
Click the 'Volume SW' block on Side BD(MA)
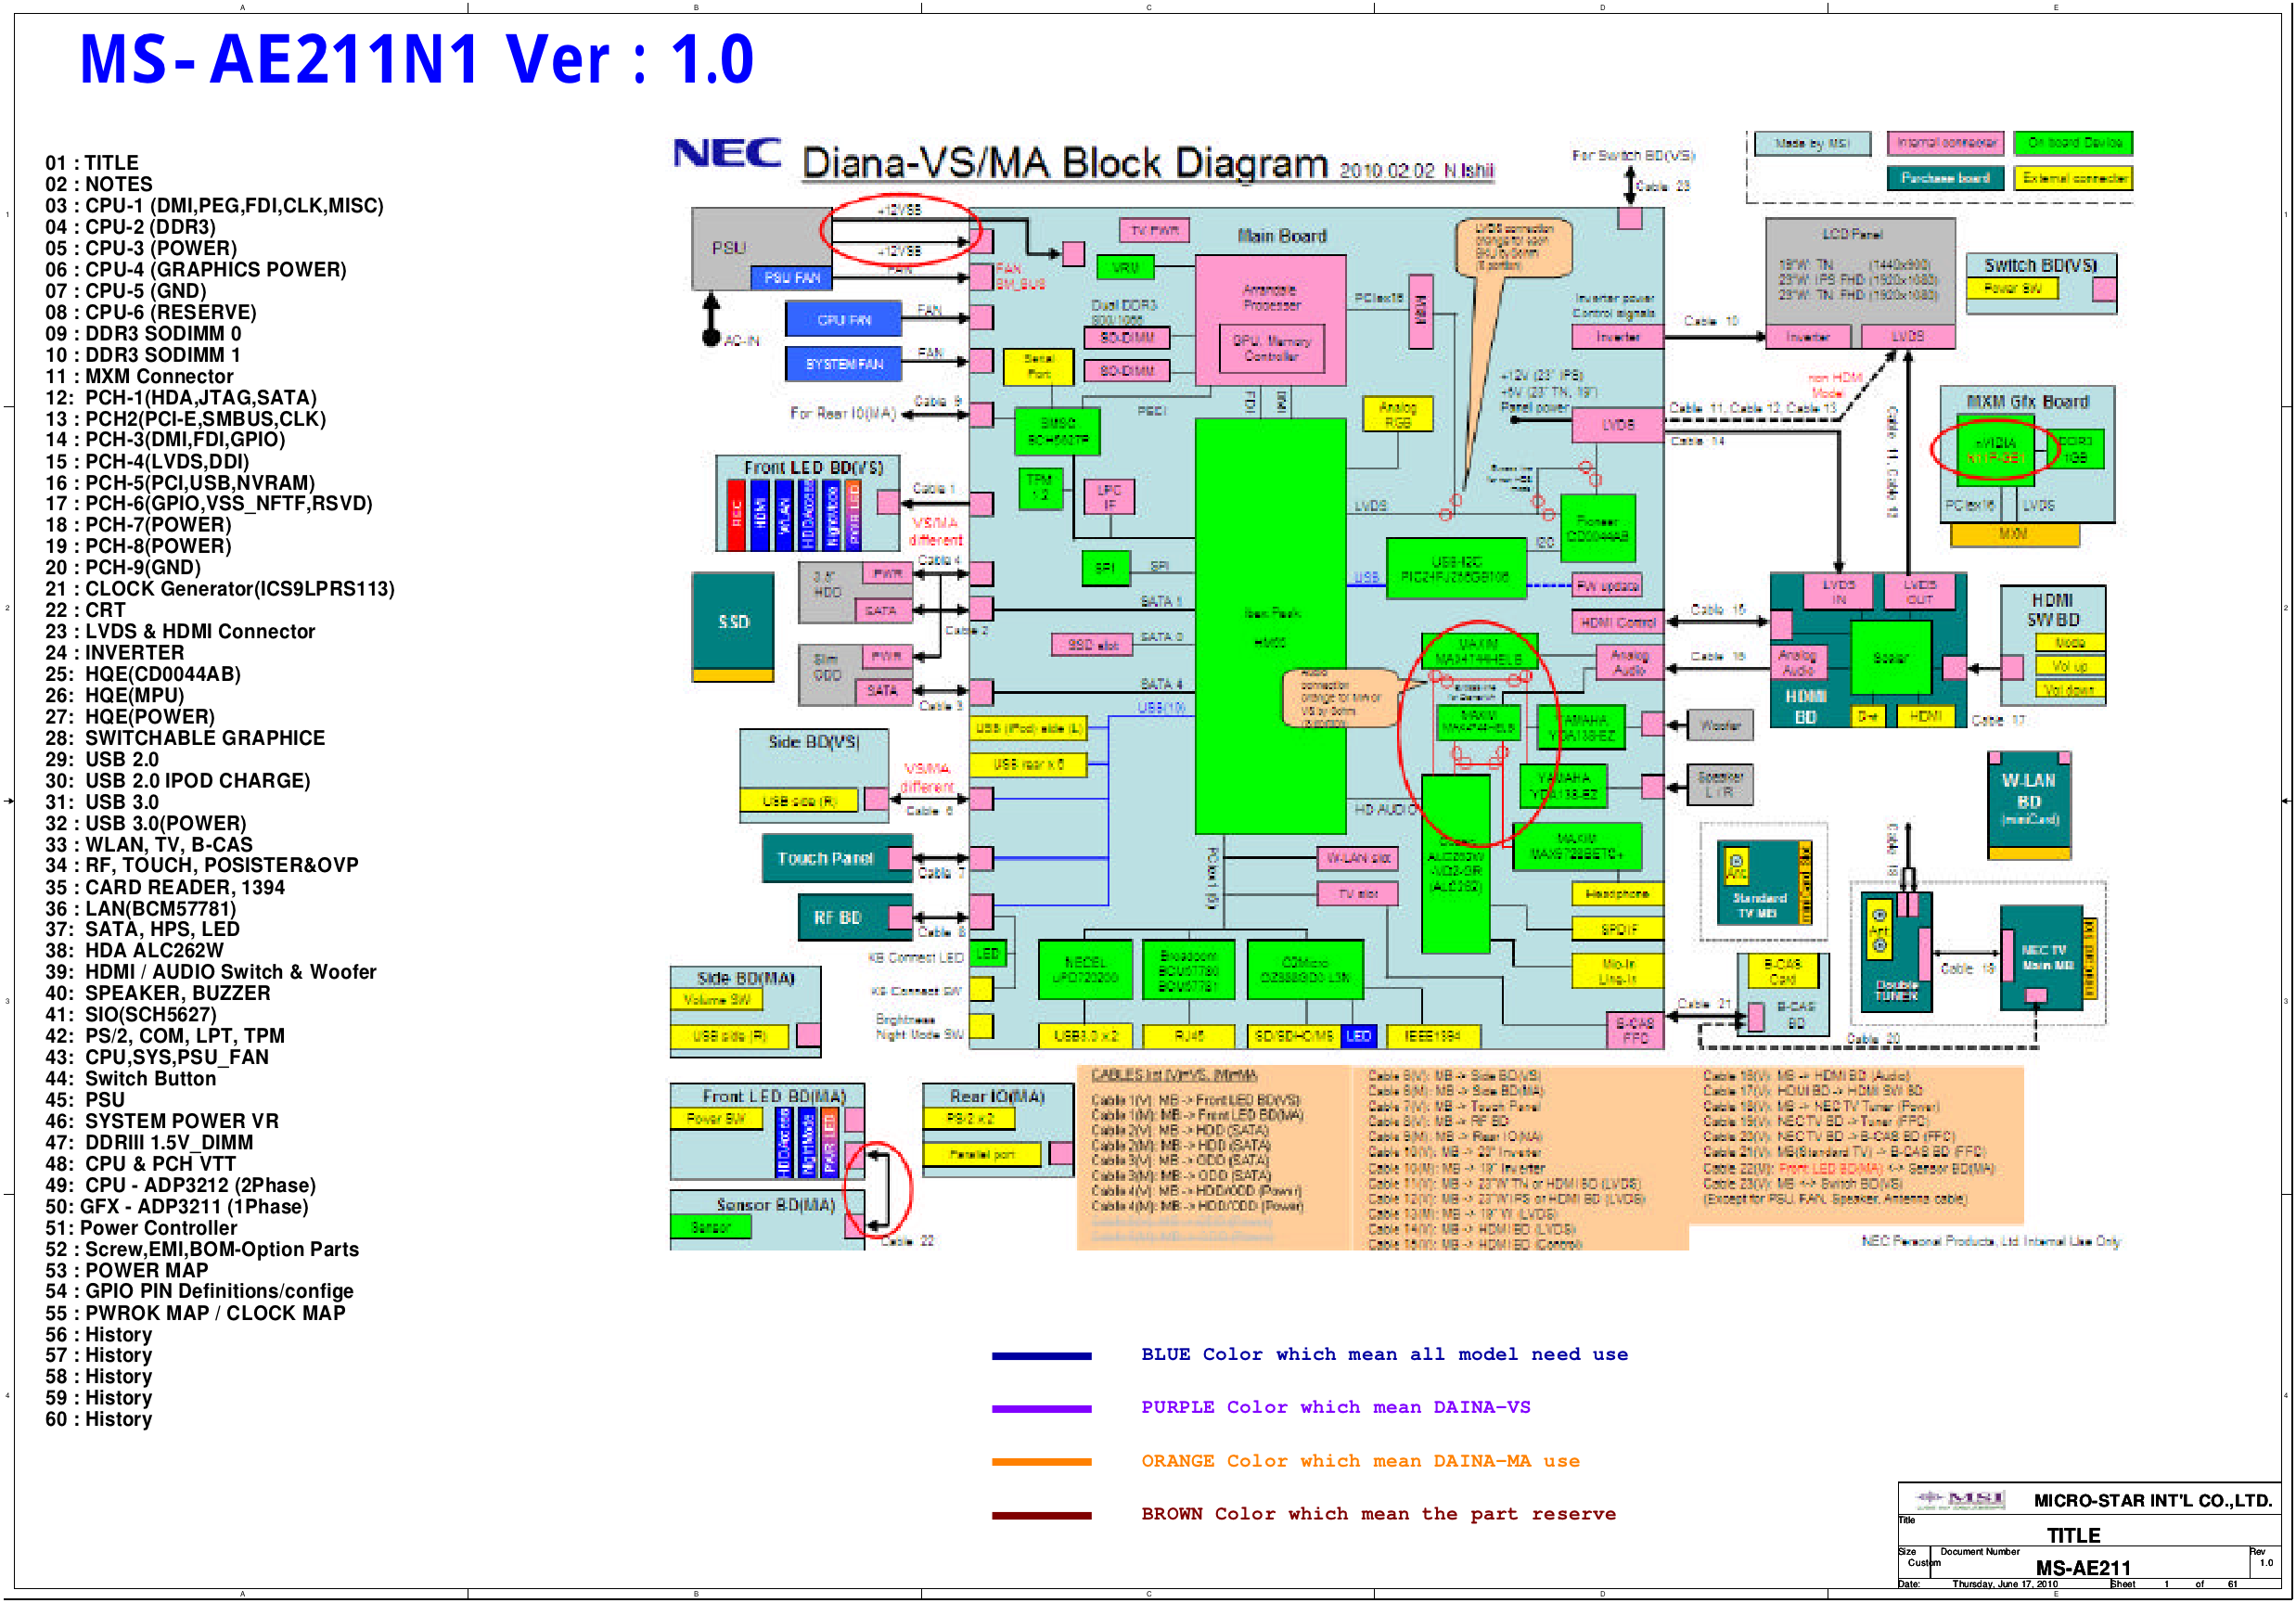click(716, 1000)
